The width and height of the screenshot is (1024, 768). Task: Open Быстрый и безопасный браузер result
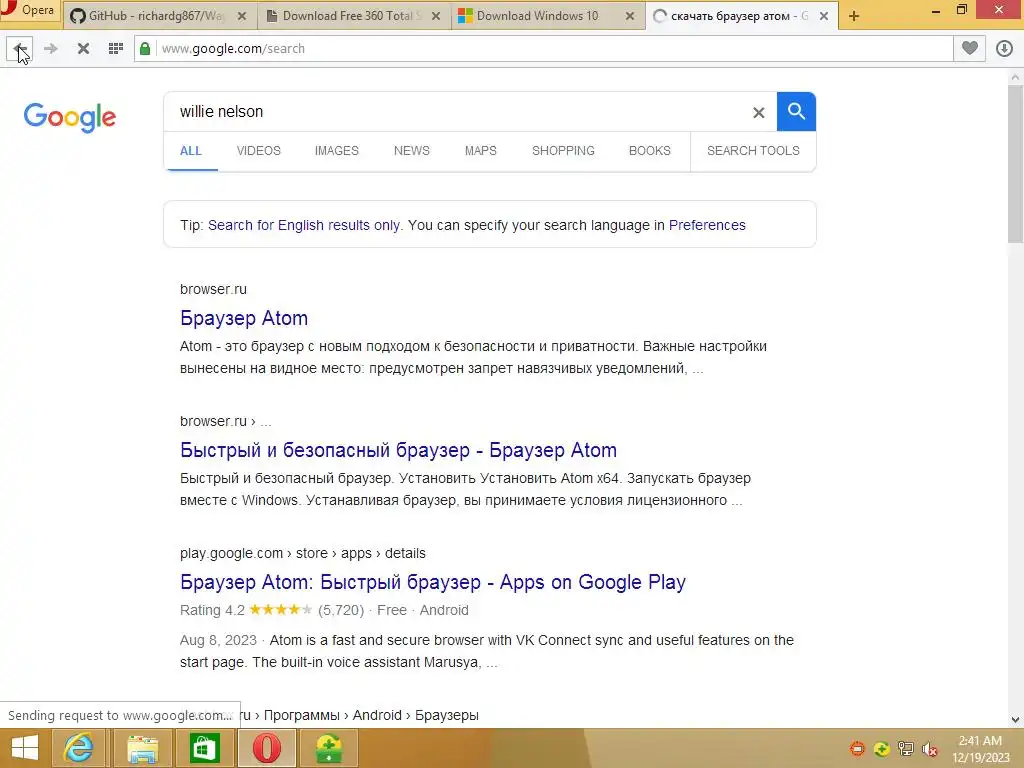coord(398,450)
